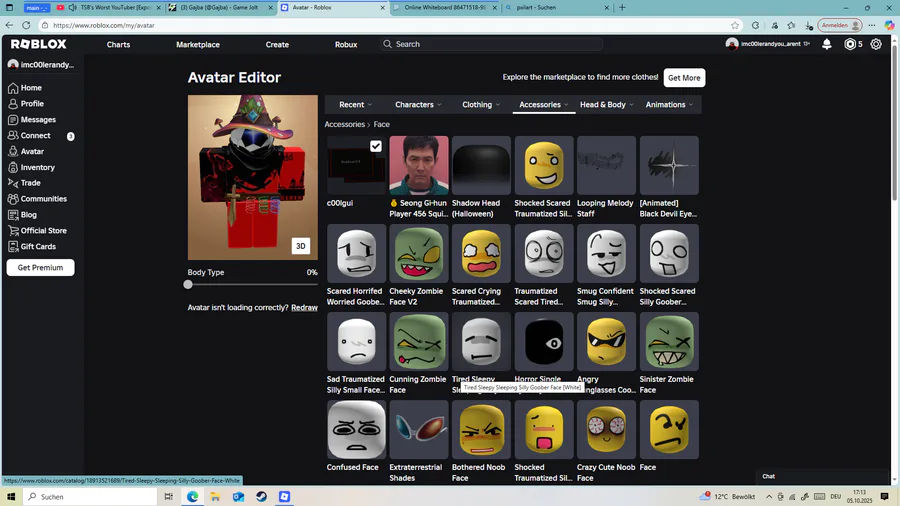Open the Windows Start menu
The image size is (900, 506).
(11, 496)
